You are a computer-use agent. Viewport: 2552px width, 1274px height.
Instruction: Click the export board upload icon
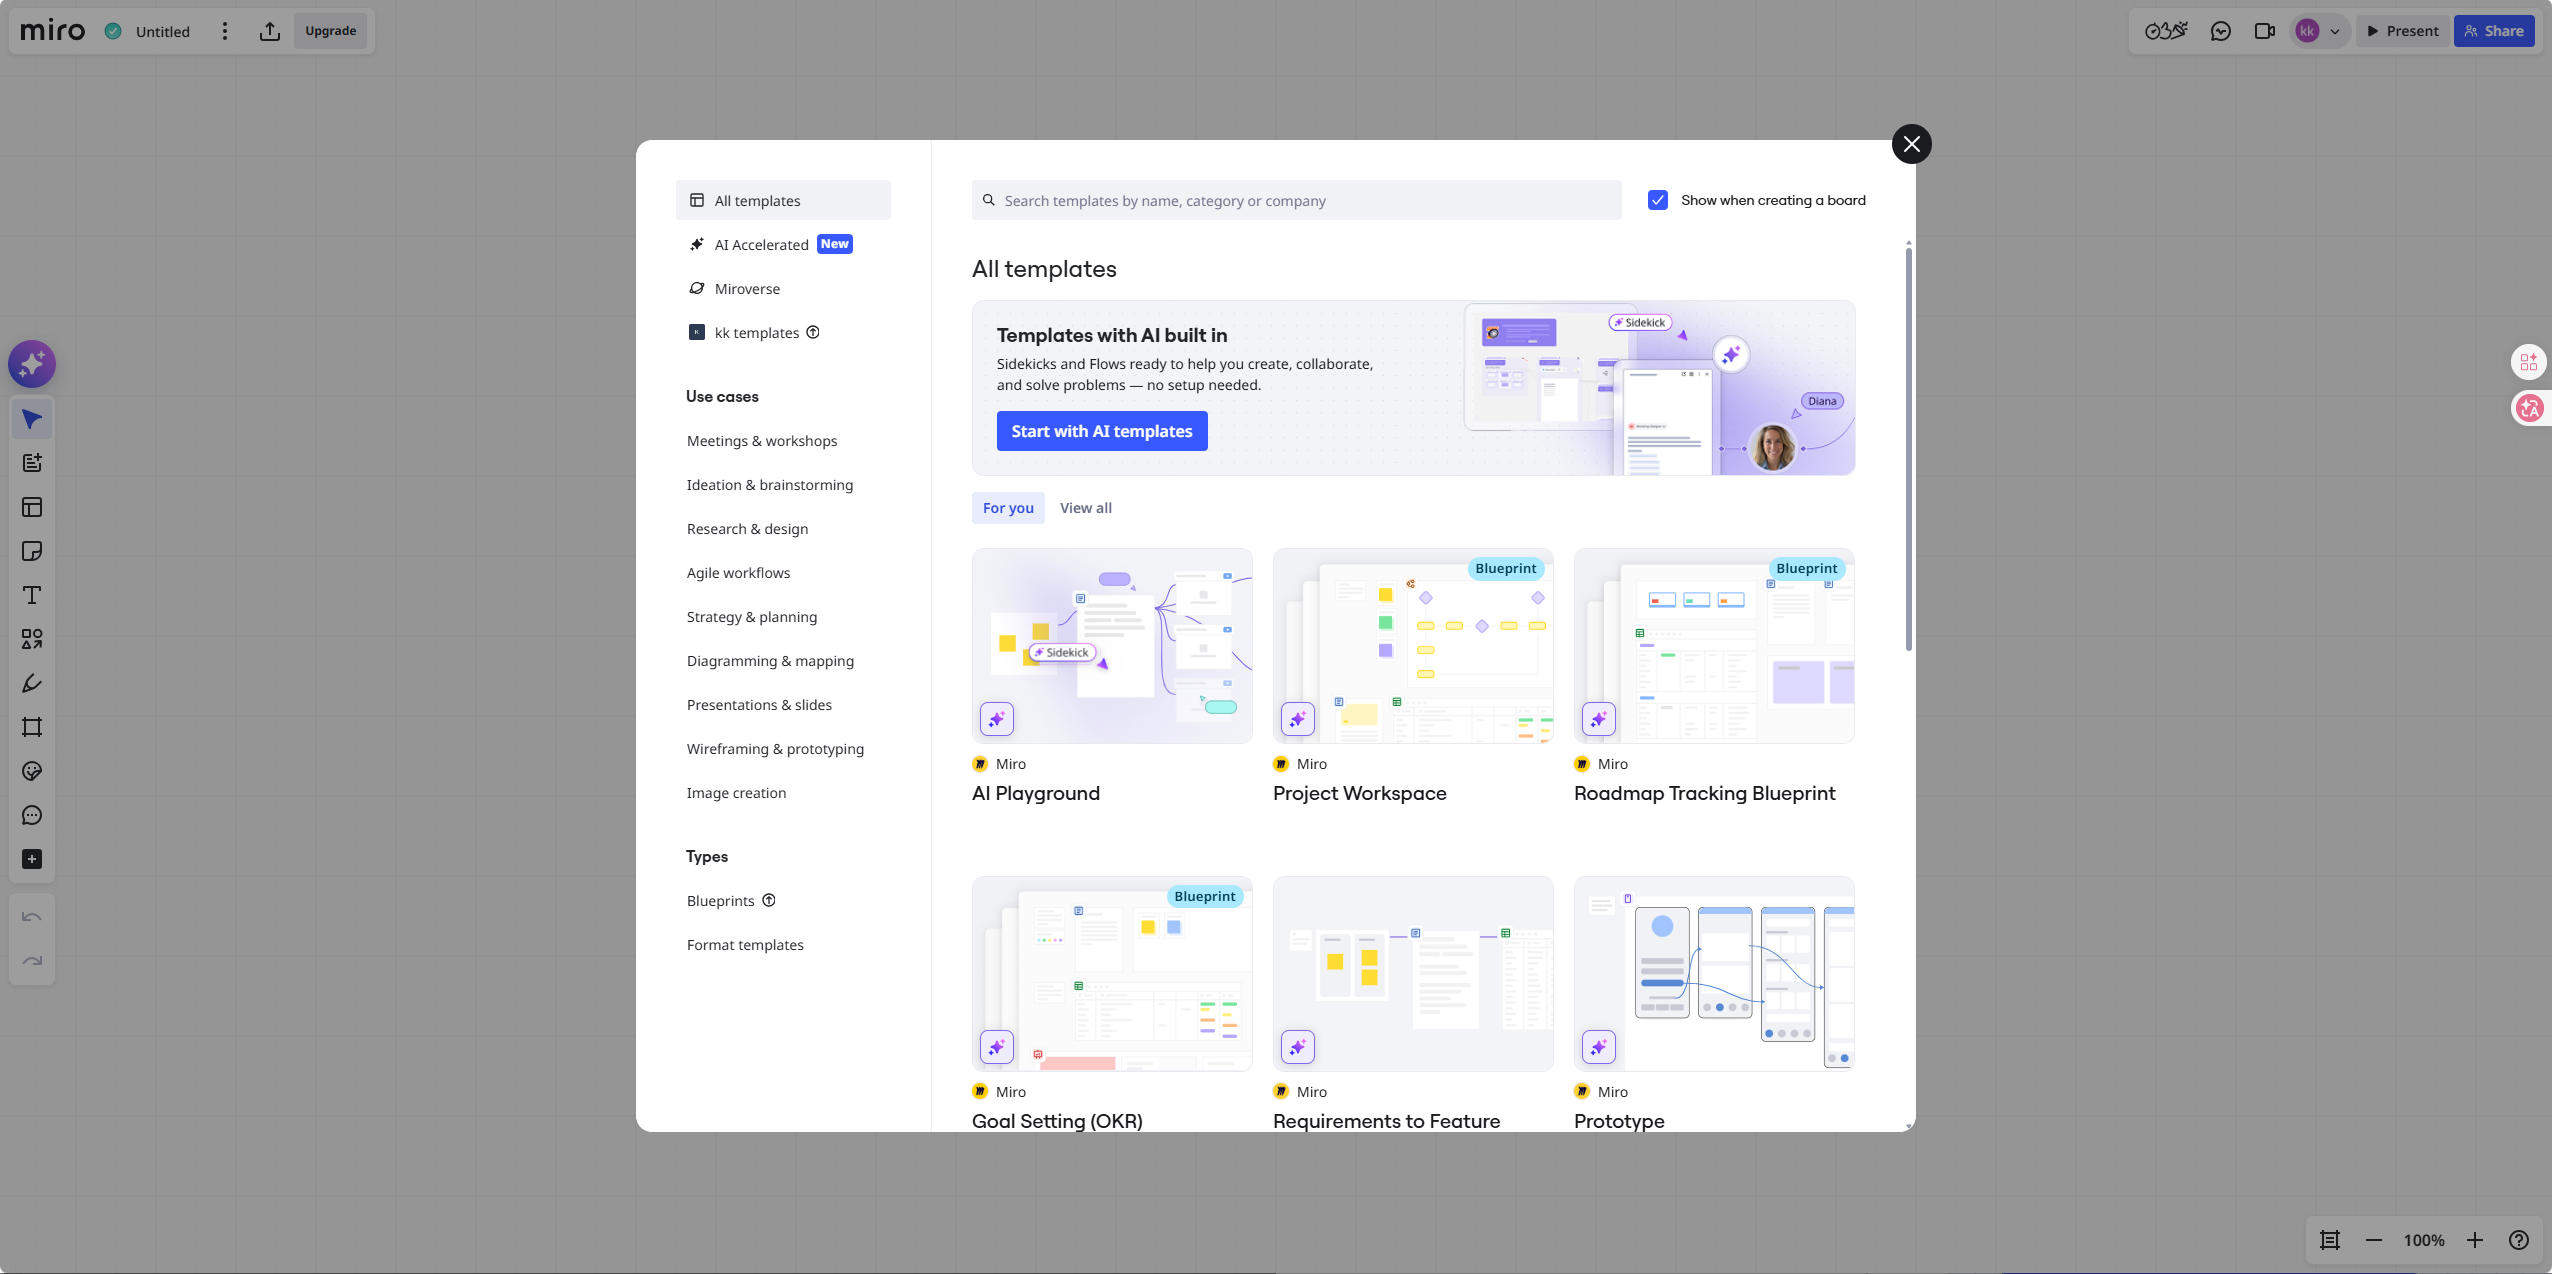click(x=270, y=31)
